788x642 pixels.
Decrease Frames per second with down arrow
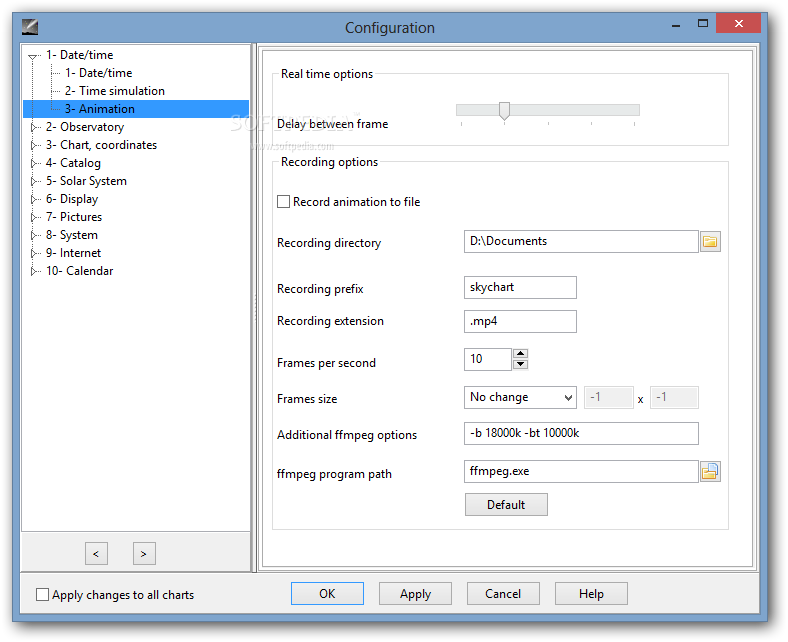coord(521,364)
